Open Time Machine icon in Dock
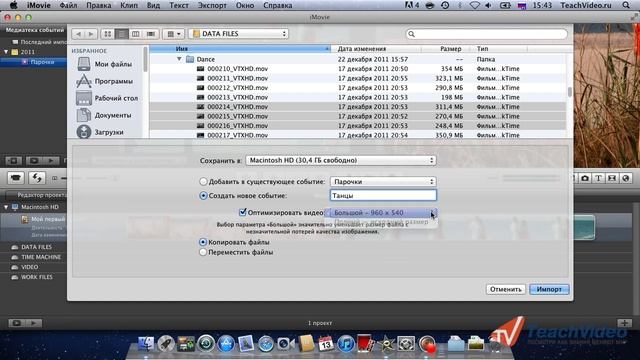Image resolution: width=640 pixels, height=360 pixels. (x=206, y=344)
